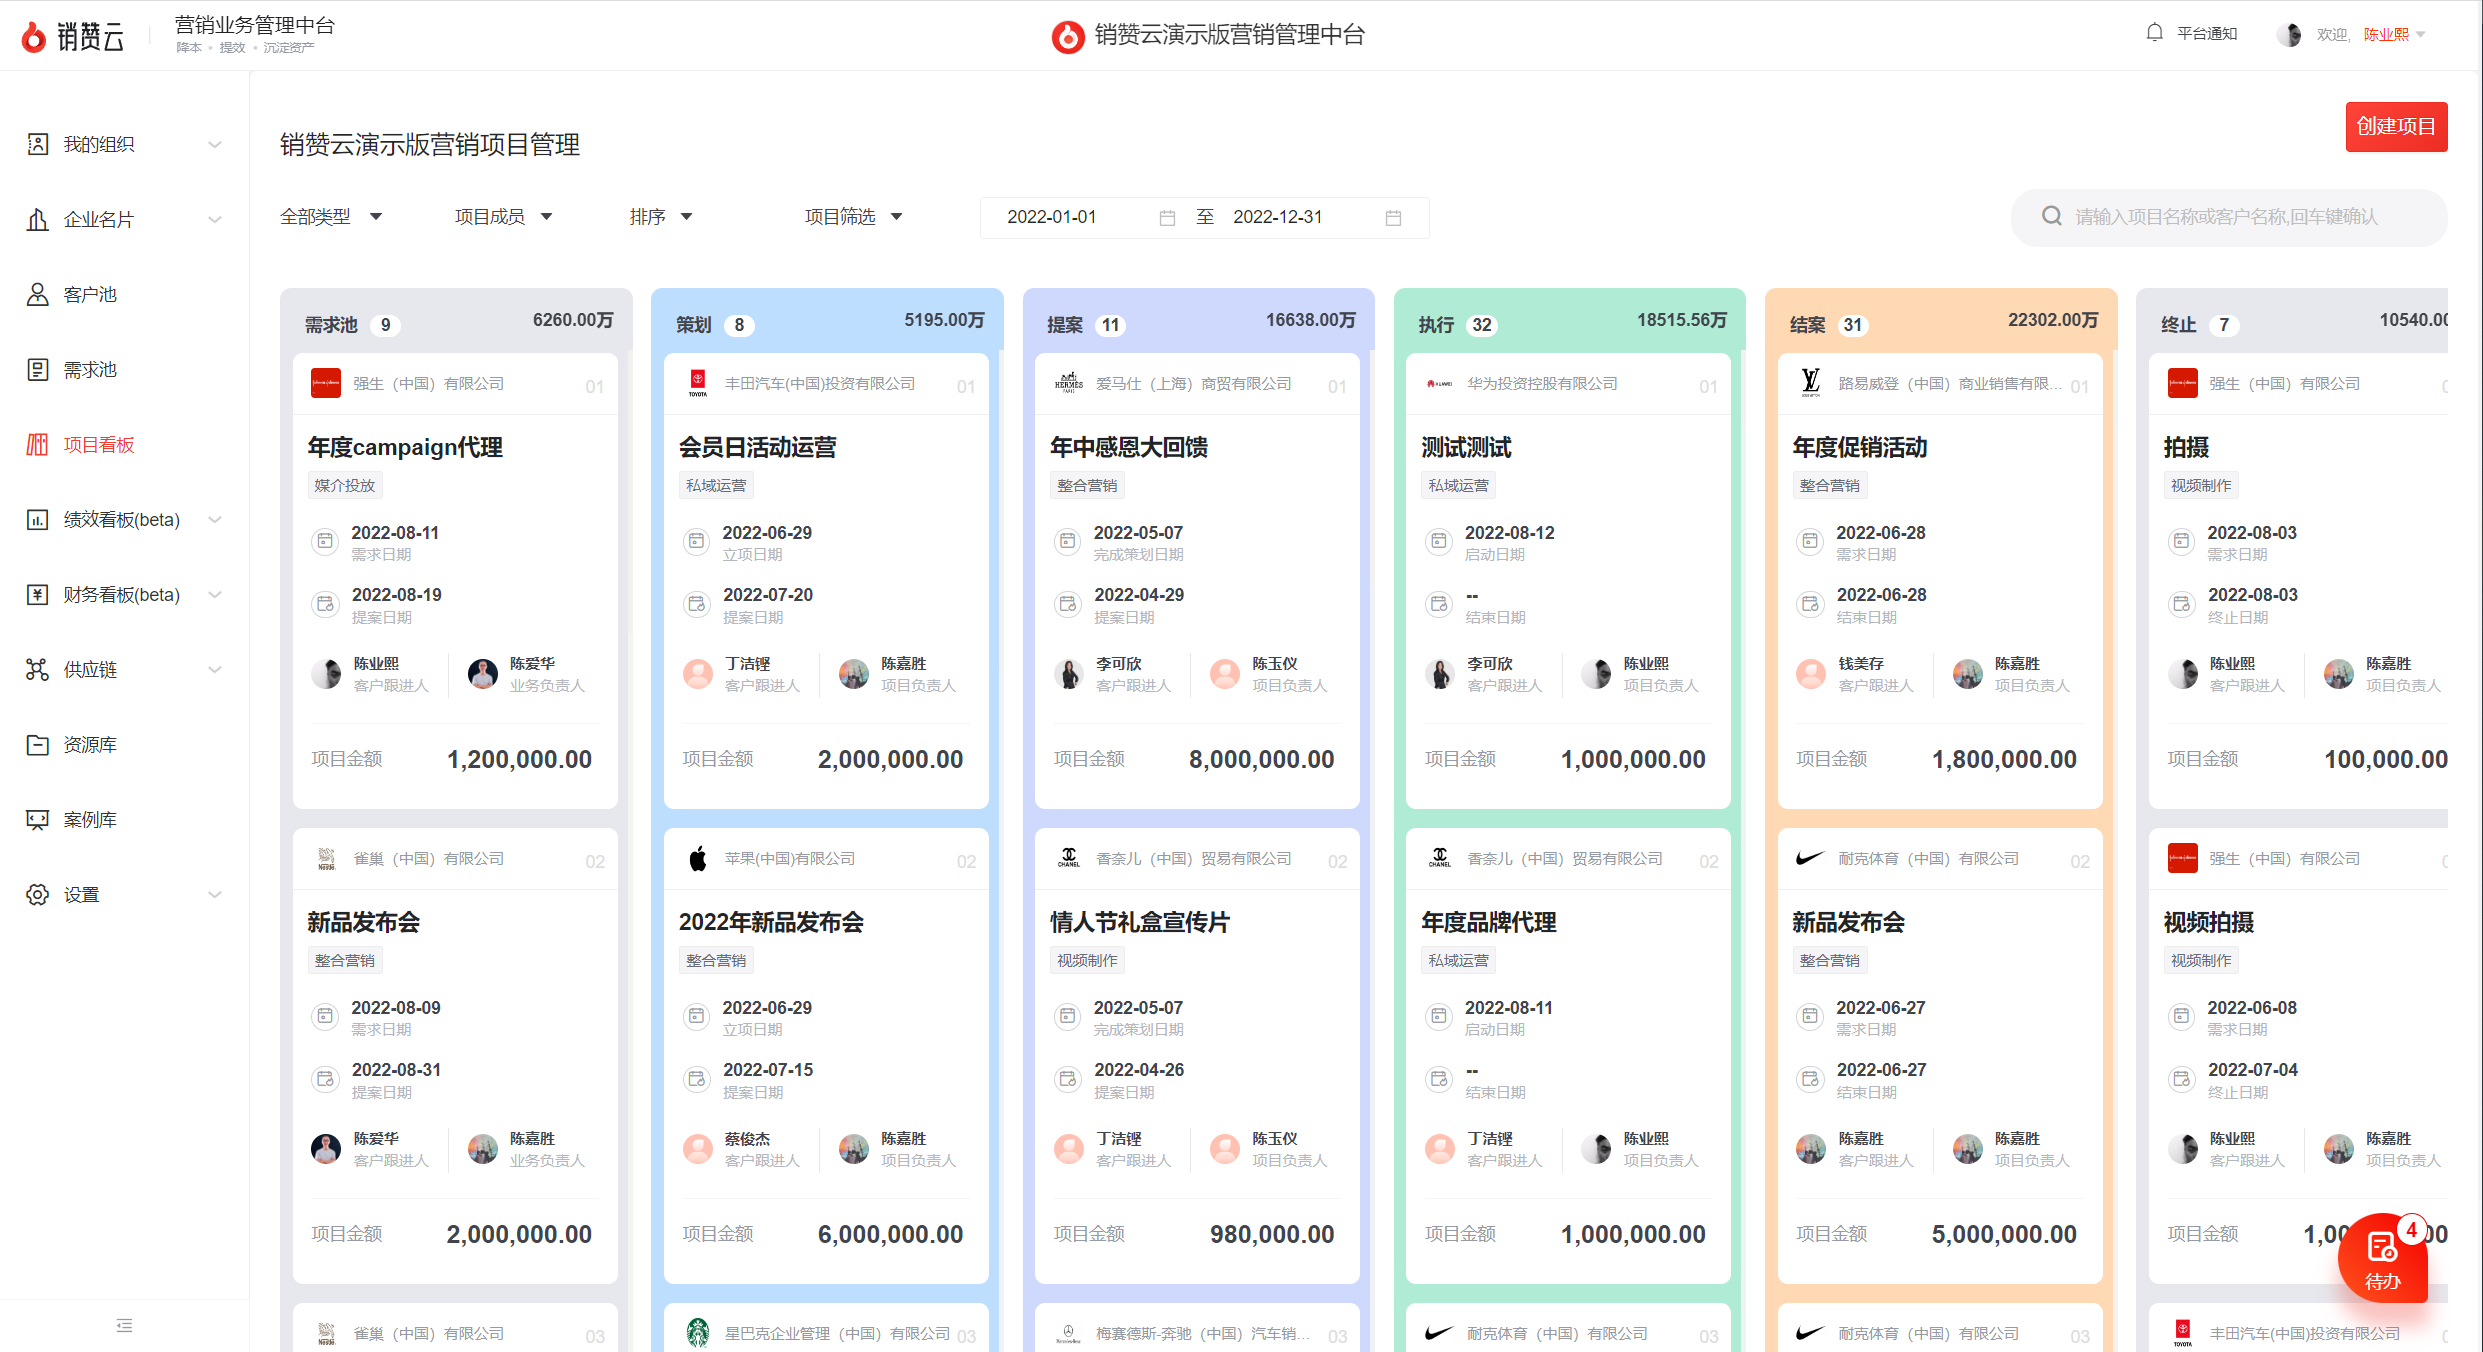Go to 客户池 in the sidebar

(x=90, y=294)
